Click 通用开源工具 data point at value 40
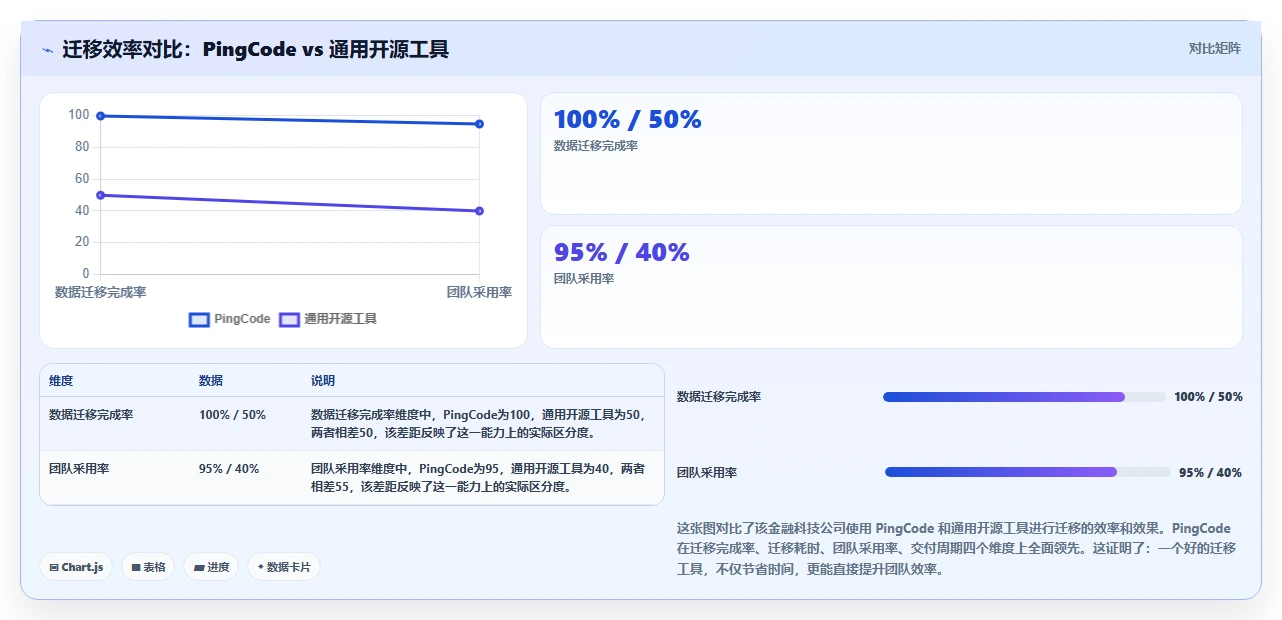The width and height of the screenshot is (1282, 620). tap(480, 211)
